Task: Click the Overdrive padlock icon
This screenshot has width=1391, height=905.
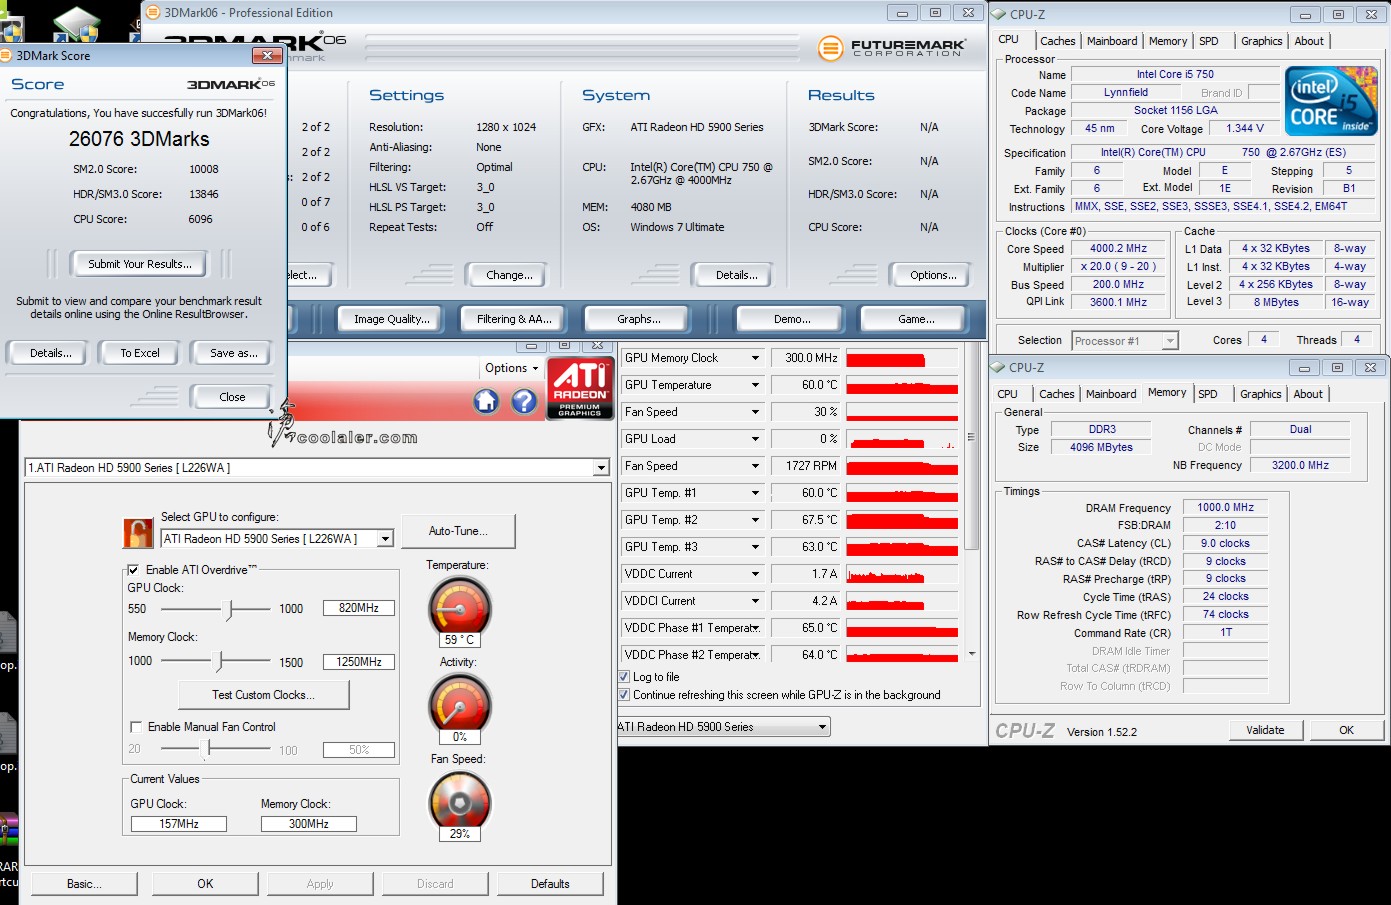Action: tap(138, 533)
